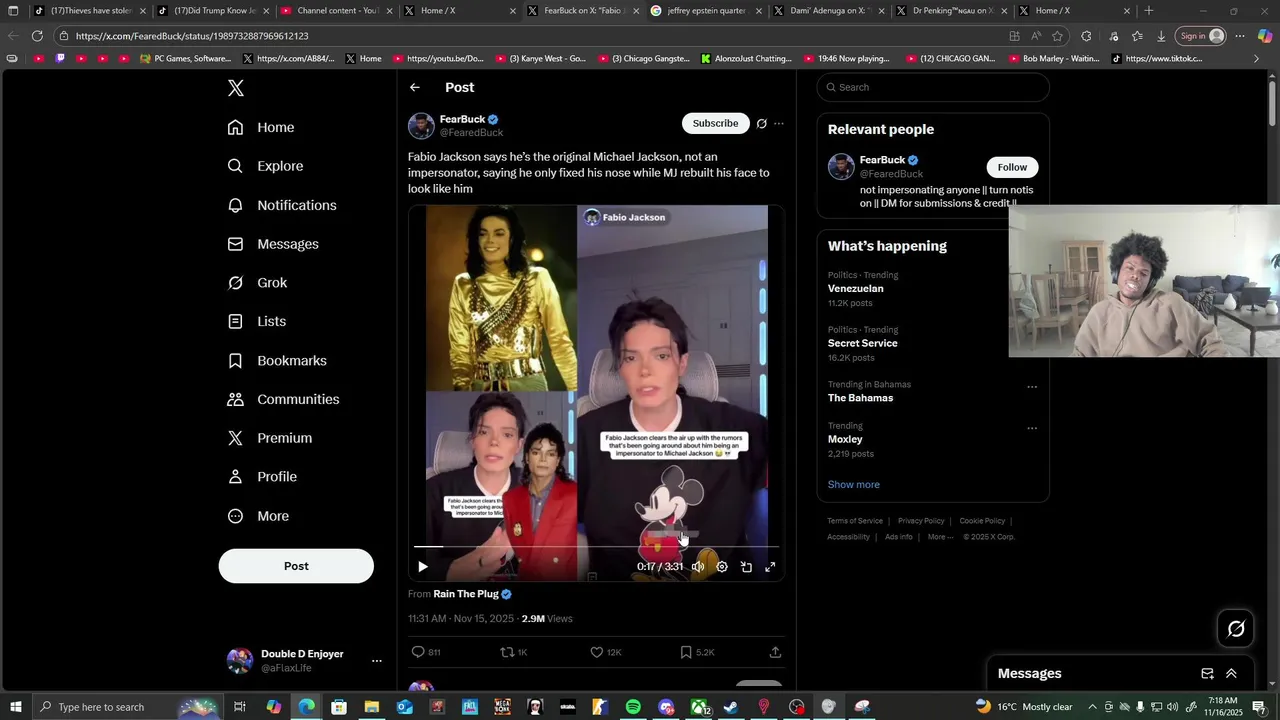This screenshot has width=1280, height=720.
Task: Show more bookmarks chevron
Action: [x=1257, y=59]
